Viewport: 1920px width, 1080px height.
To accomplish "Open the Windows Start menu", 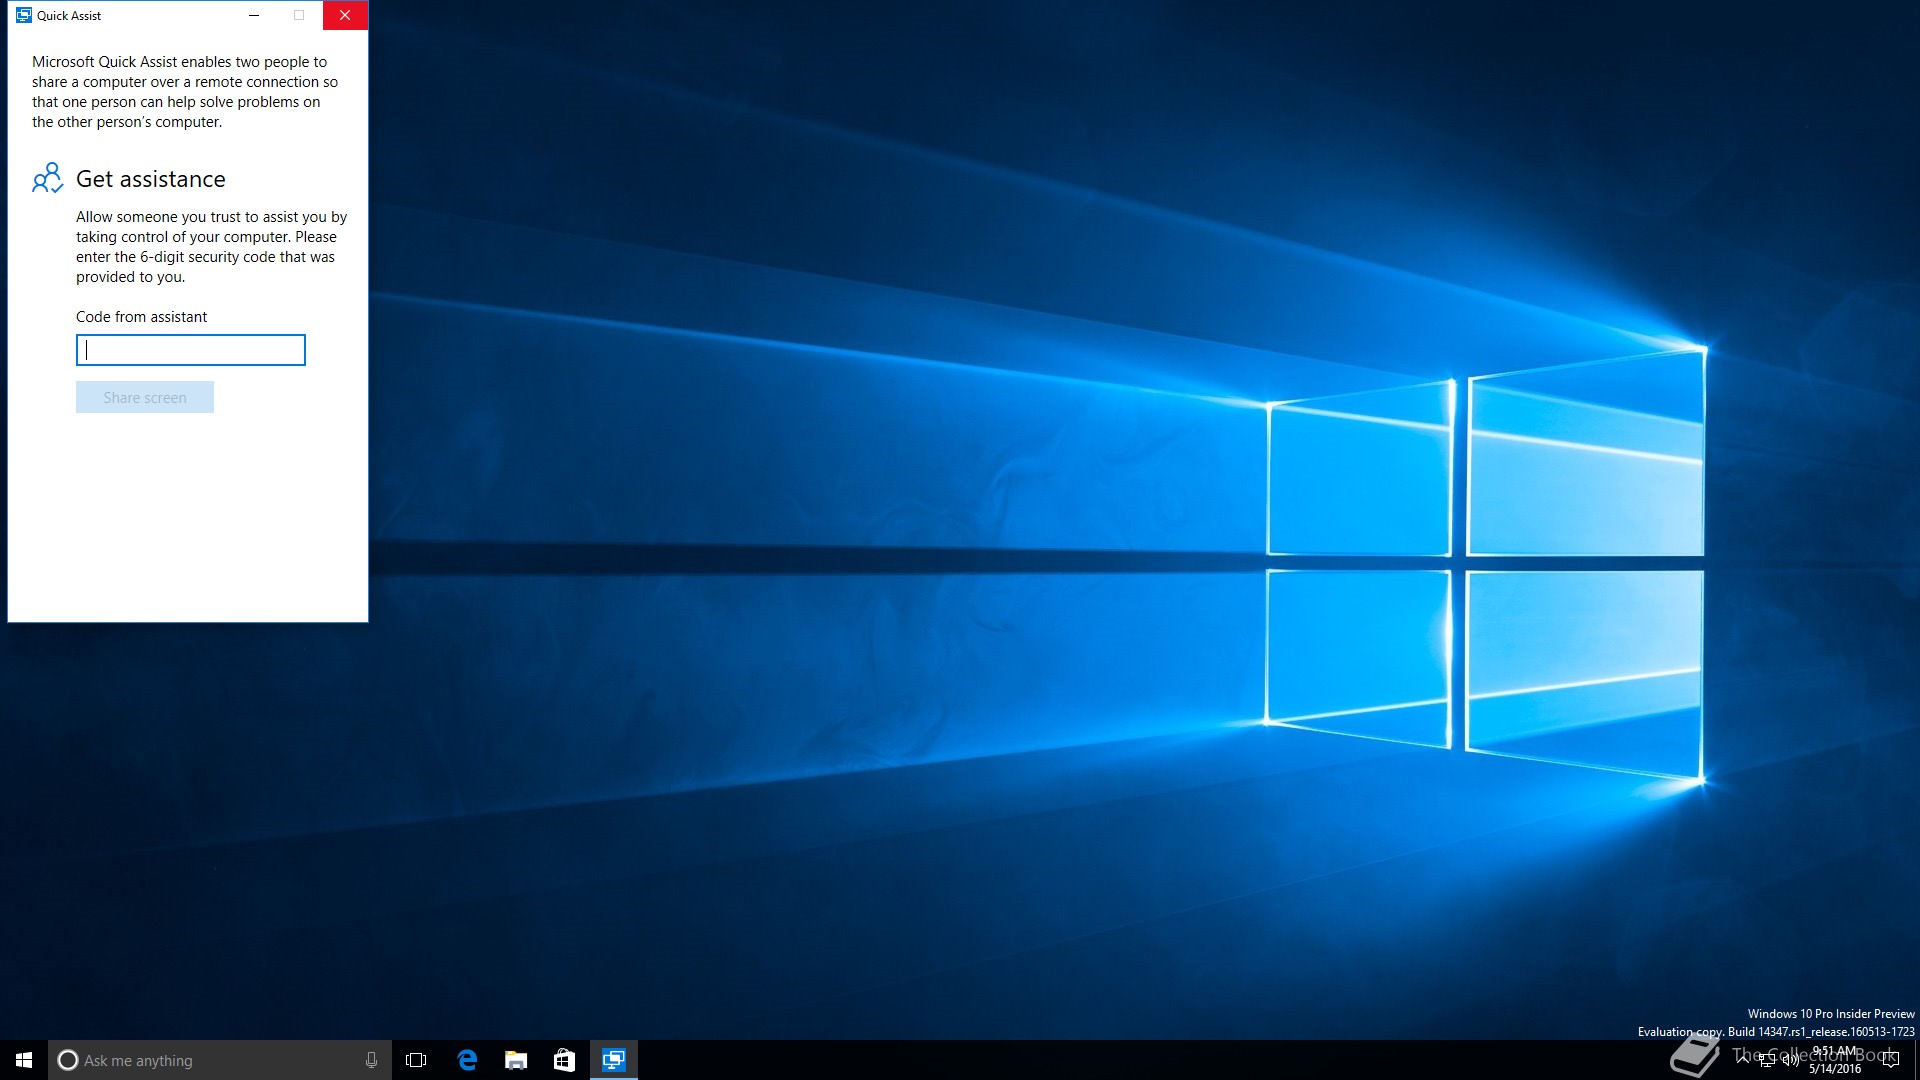I will [x=24, y=1060].
